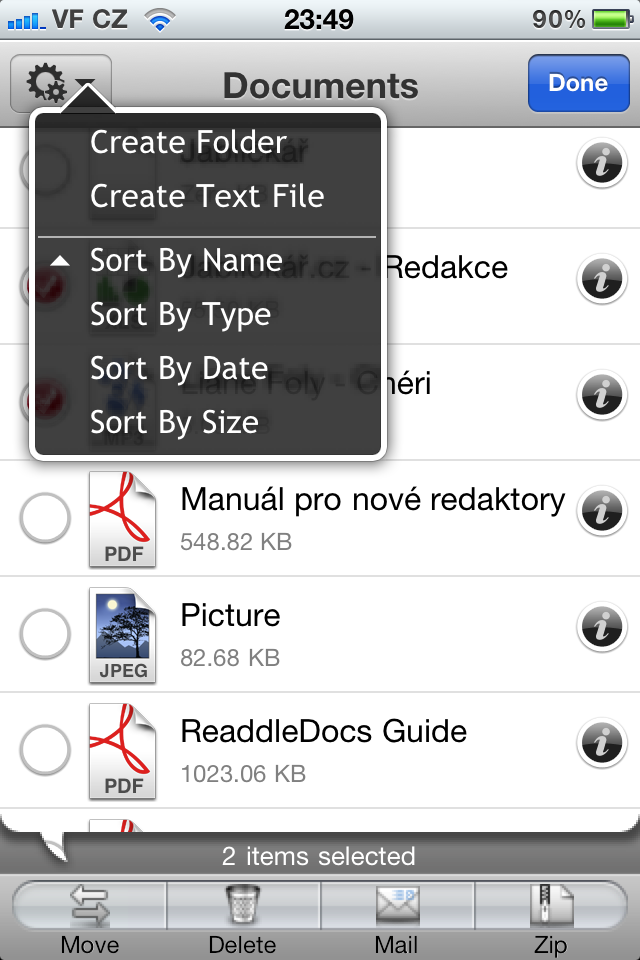Open the dropdown arrow next to gear
The height and width of the screenshot is (960, 640).
[85, 85]
